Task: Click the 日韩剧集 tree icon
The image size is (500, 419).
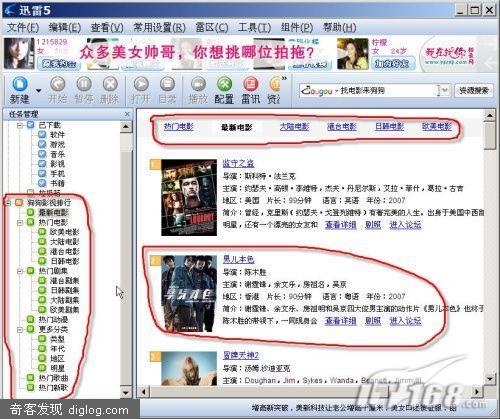Action: coord(42,290)
